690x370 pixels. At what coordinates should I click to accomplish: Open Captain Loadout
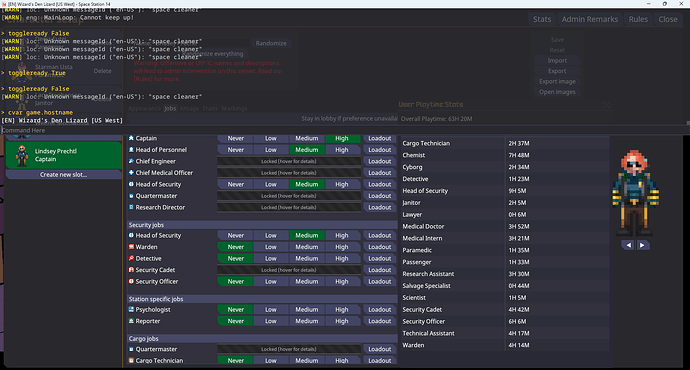pos(380,138)
